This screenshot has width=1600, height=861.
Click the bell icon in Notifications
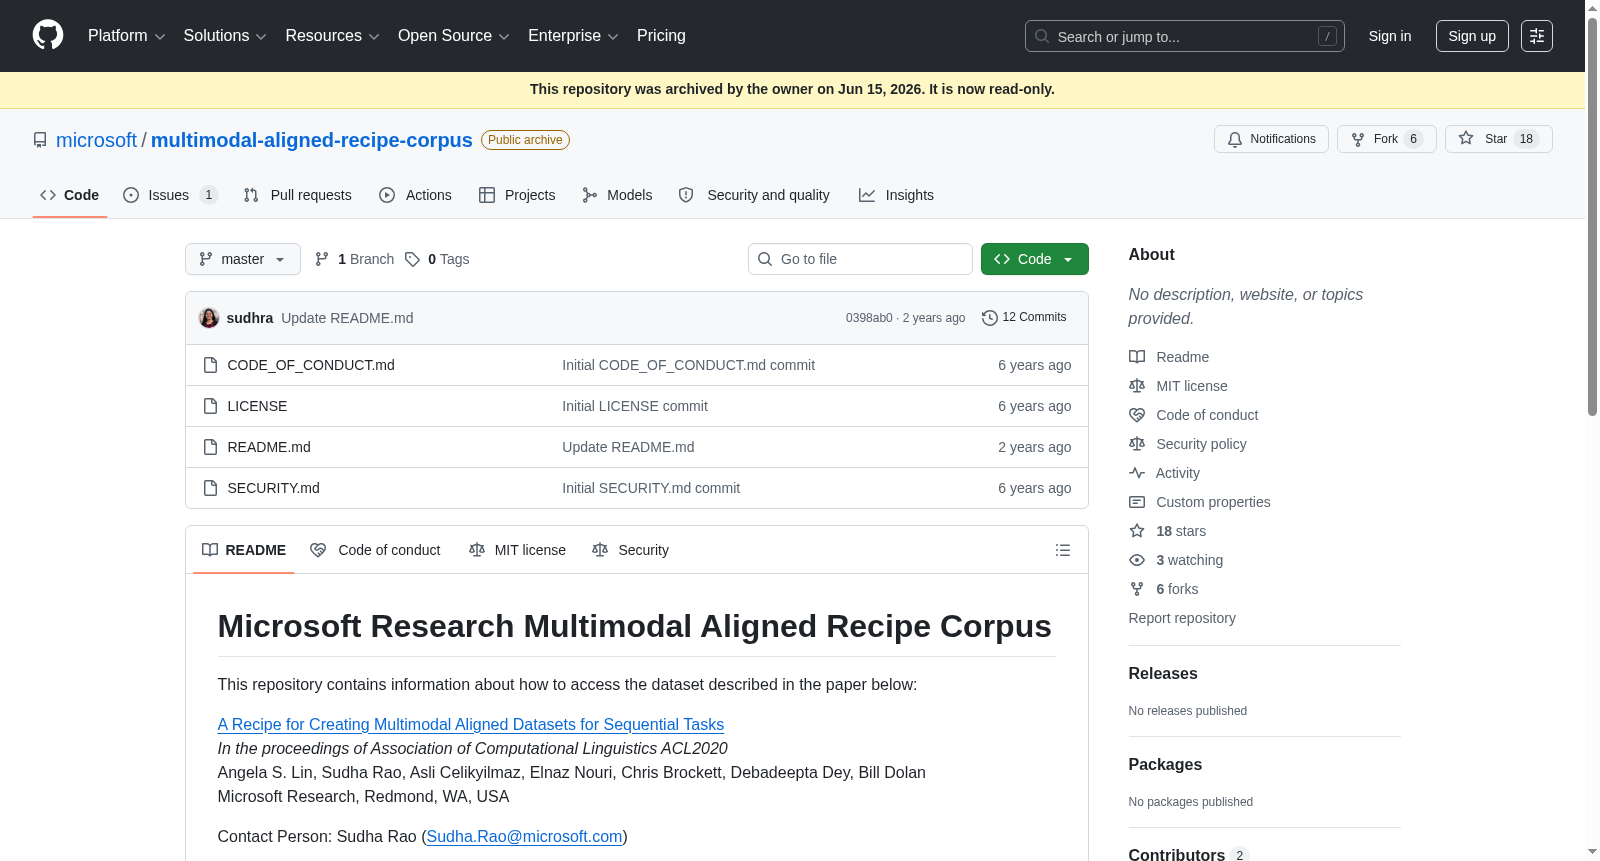[1235, 139]
